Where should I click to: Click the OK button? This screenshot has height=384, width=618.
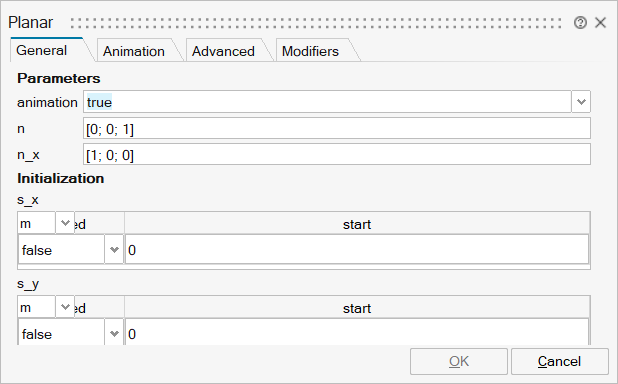pos(459,361)
